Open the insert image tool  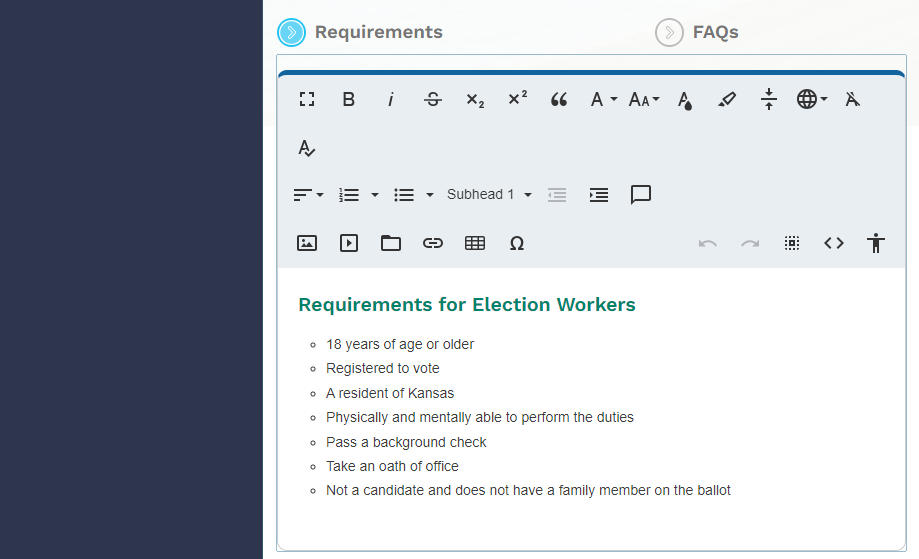[x=307, y=243]
